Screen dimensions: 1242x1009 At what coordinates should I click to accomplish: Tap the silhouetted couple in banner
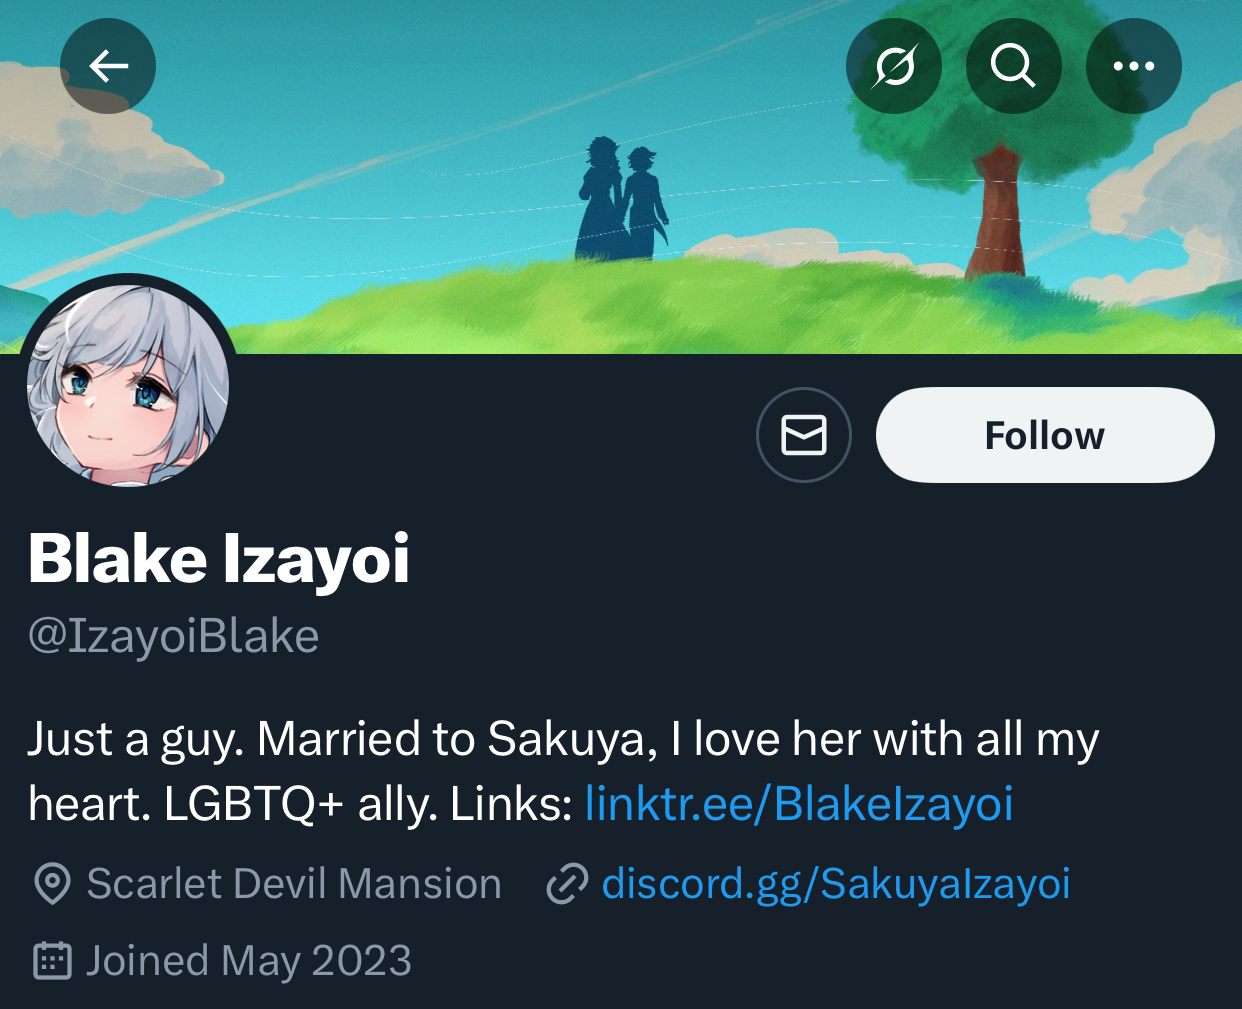coord(620,200)
